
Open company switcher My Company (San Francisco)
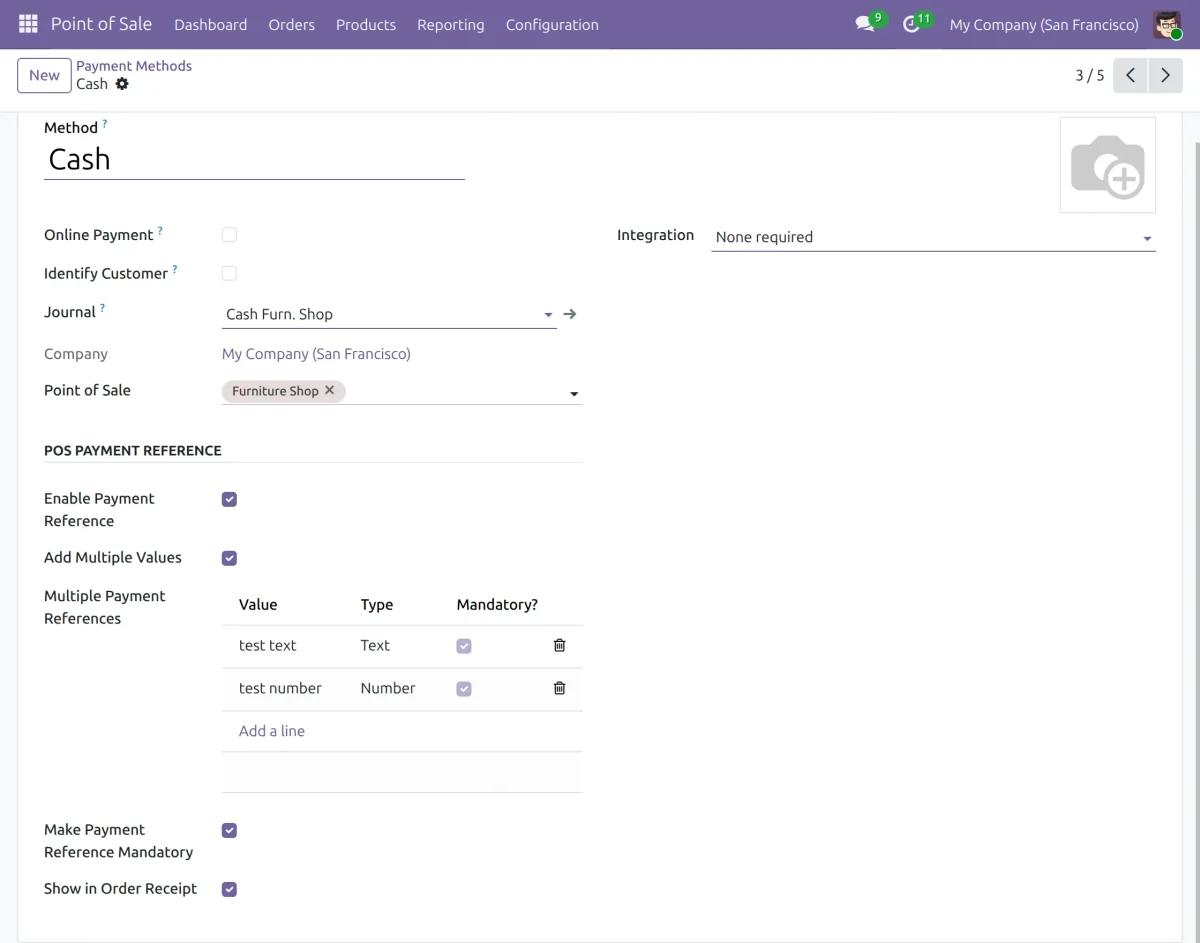click(1044, 24)
